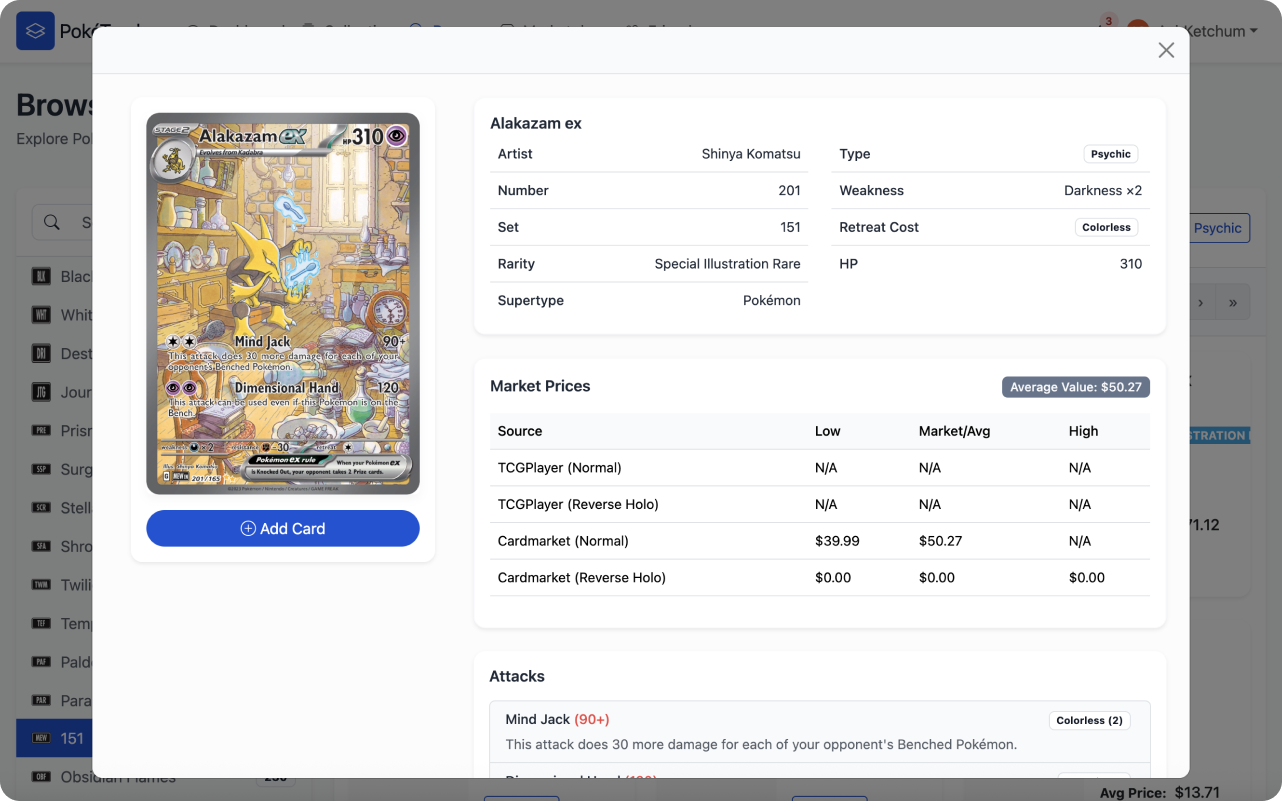
Task: Add Alakazam ex with Add Card button
Action: click(283, 528)
